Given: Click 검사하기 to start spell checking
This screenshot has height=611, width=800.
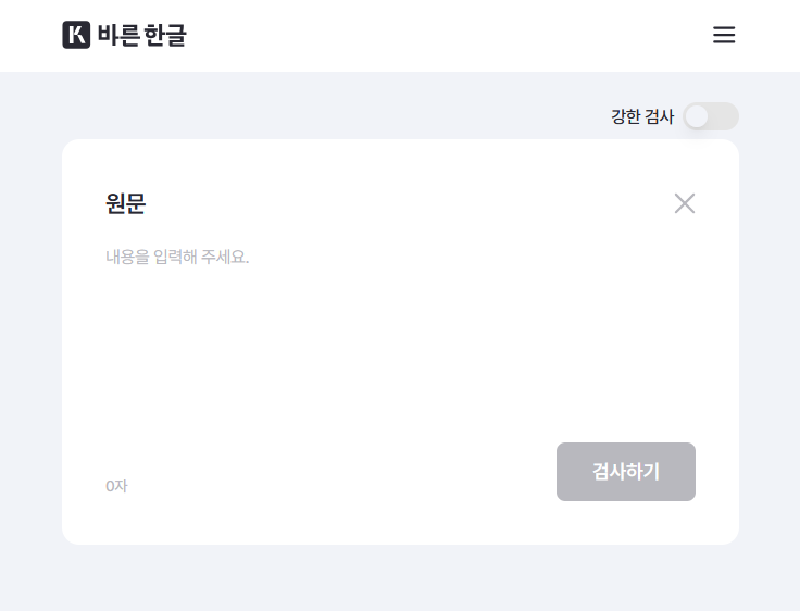Looking at the screenshot, I should [x=626, y=471].
